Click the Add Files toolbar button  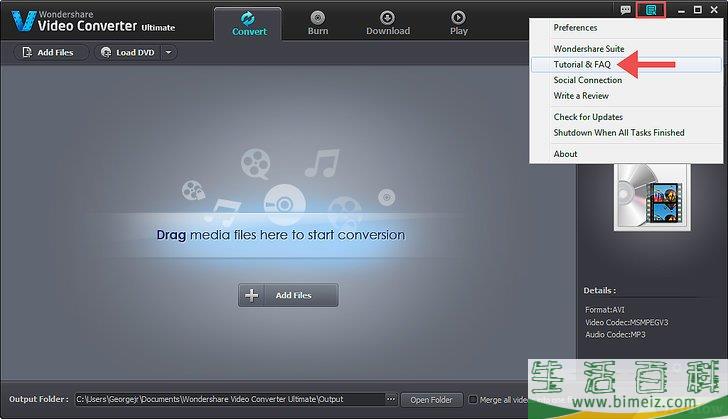51,52
